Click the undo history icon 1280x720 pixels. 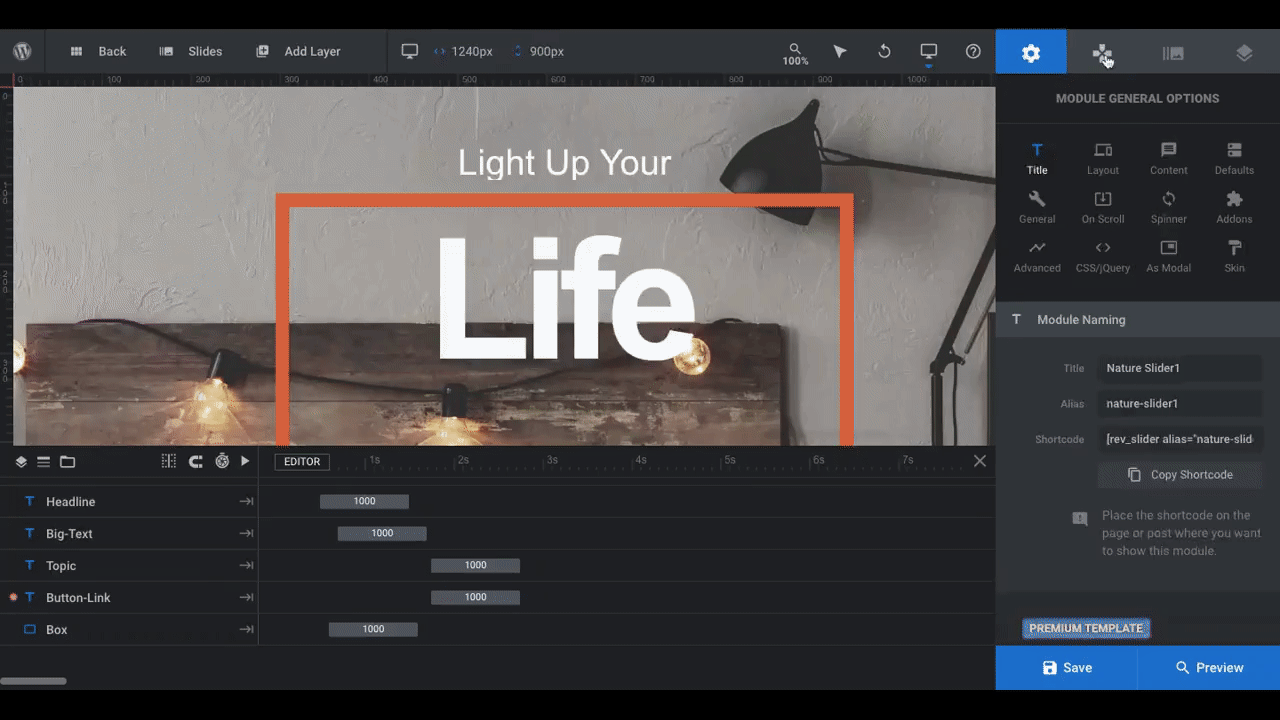[x=884, y=51]
